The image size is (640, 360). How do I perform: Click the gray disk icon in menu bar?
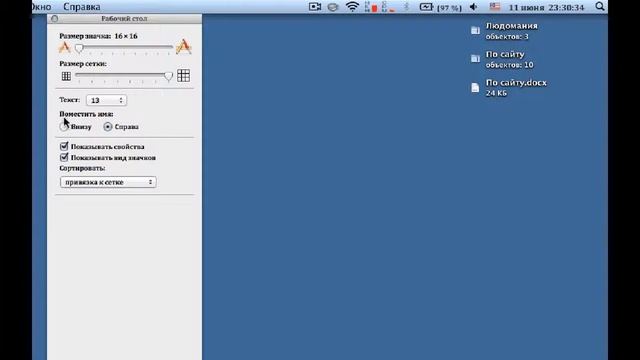coord(333,7)
